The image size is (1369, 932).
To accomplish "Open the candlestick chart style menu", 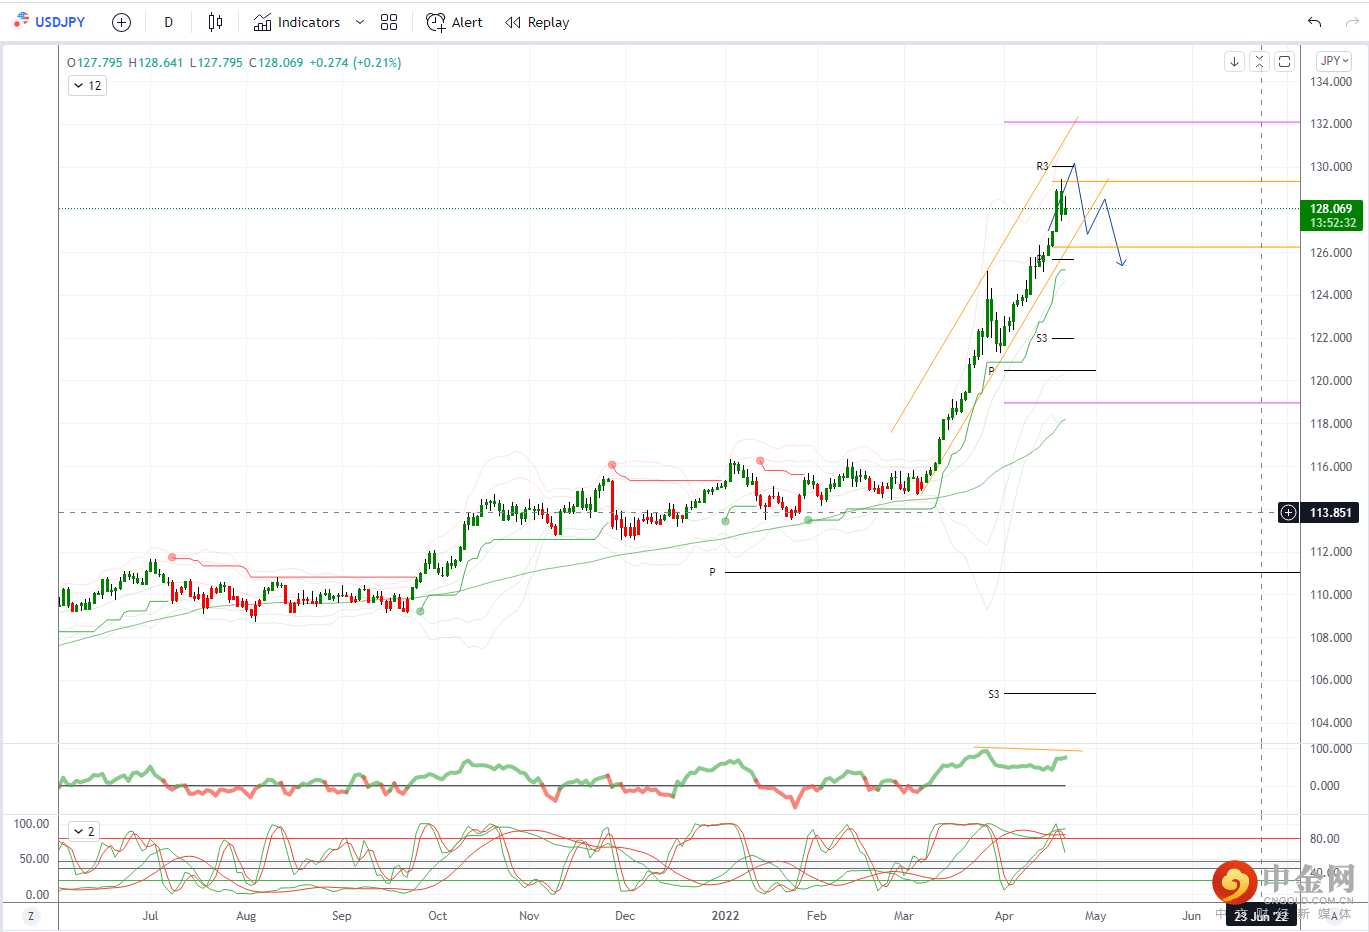I will (x=215, y=22).
